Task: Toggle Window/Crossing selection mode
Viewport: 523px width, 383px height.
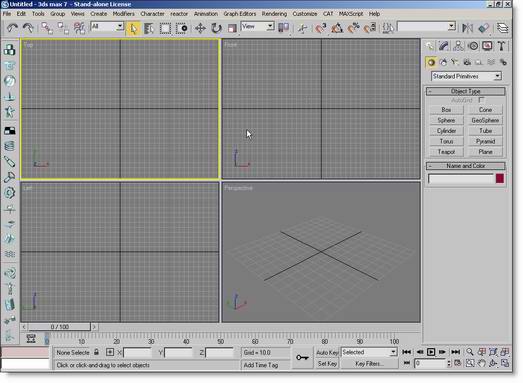Action: coord(181,28)
